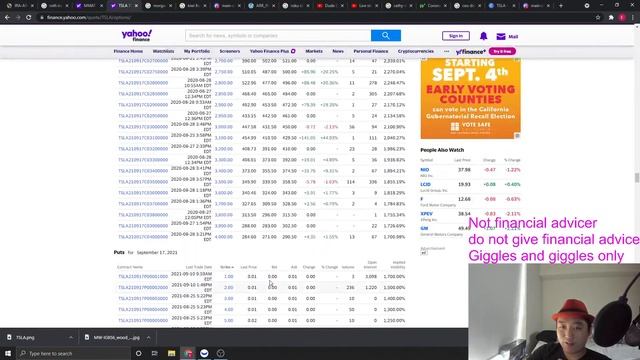Expand more nav items ellipsis
This screenshot has height=360, width=640.
click(x=447, y=51)
